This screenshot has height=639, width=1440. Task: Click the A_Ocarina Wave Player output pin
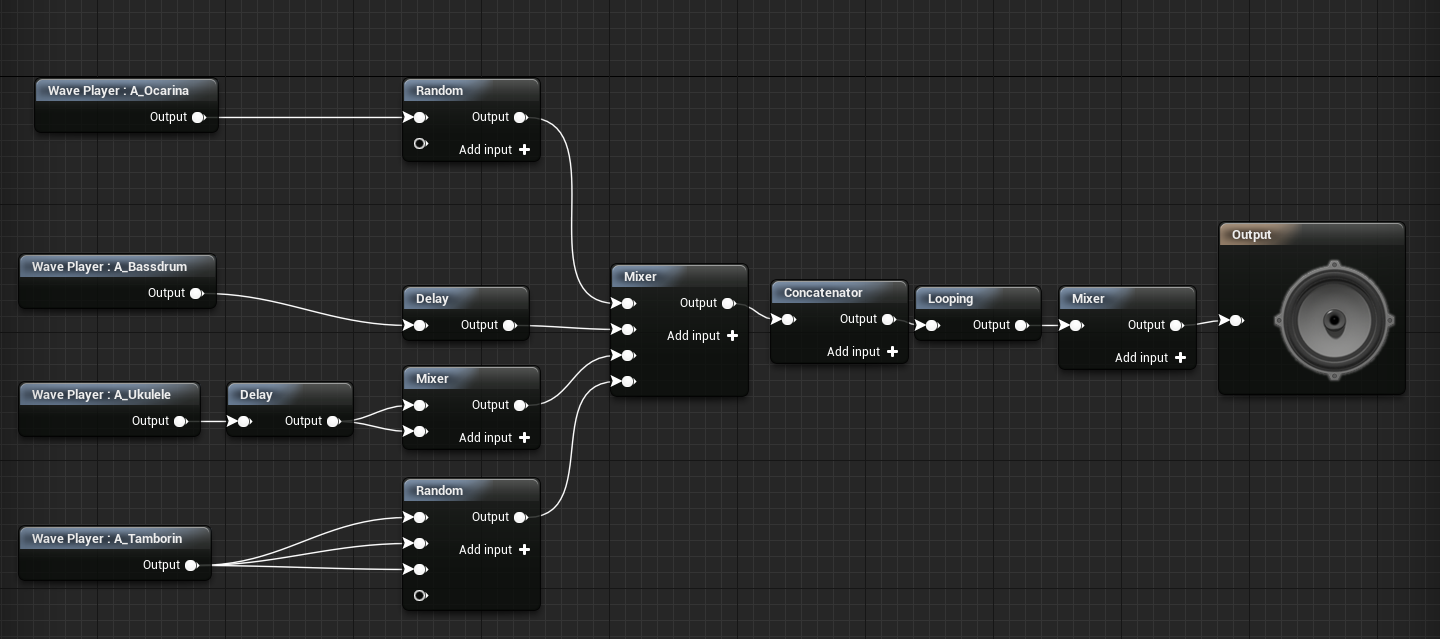click(198, 117)
